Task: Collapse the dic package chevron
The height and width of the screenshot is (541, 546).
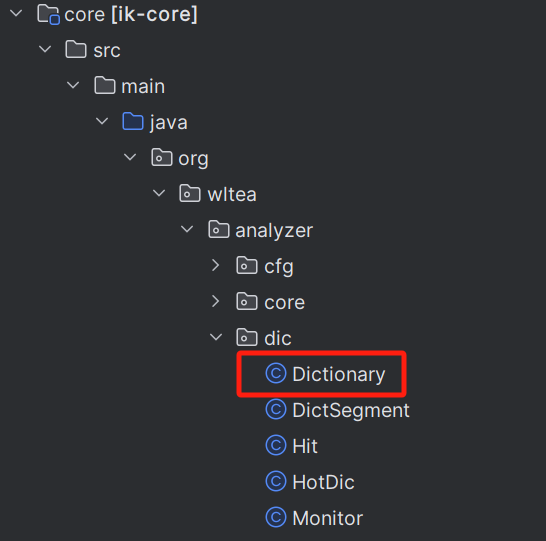Action: pyautogui.click(x=216, y=337)
